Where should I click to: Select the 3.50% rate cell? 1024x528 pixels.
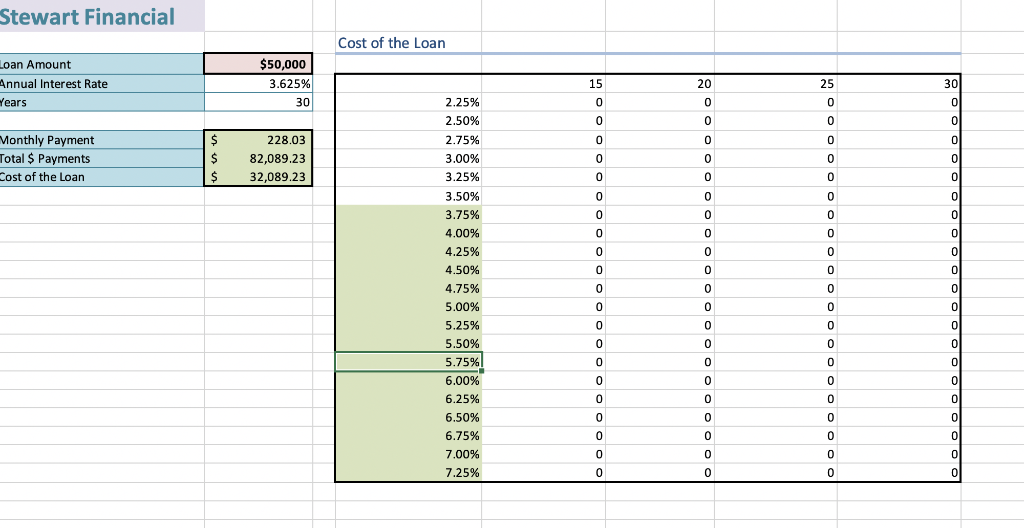pos(409,196)
